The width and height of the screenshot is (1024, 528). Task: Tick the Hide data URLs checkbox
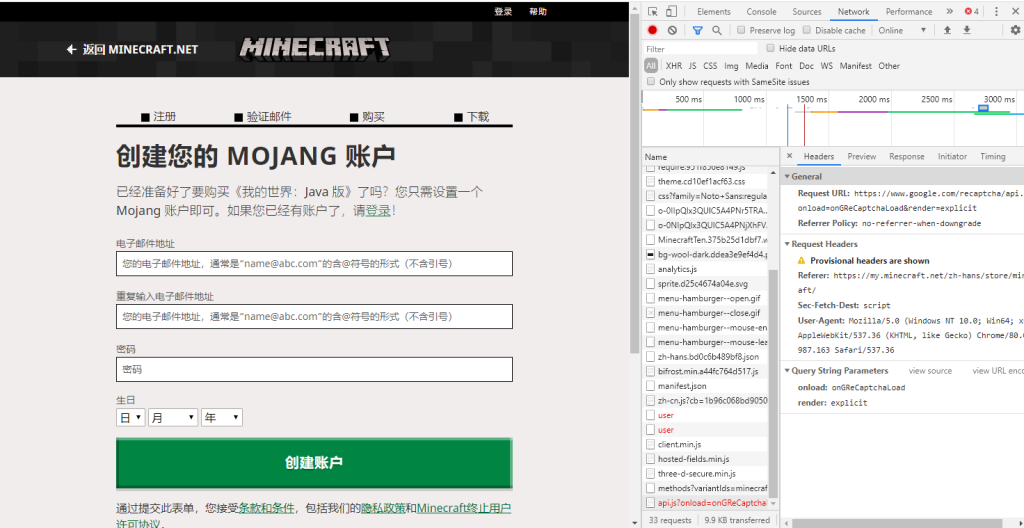coord(771,48)
